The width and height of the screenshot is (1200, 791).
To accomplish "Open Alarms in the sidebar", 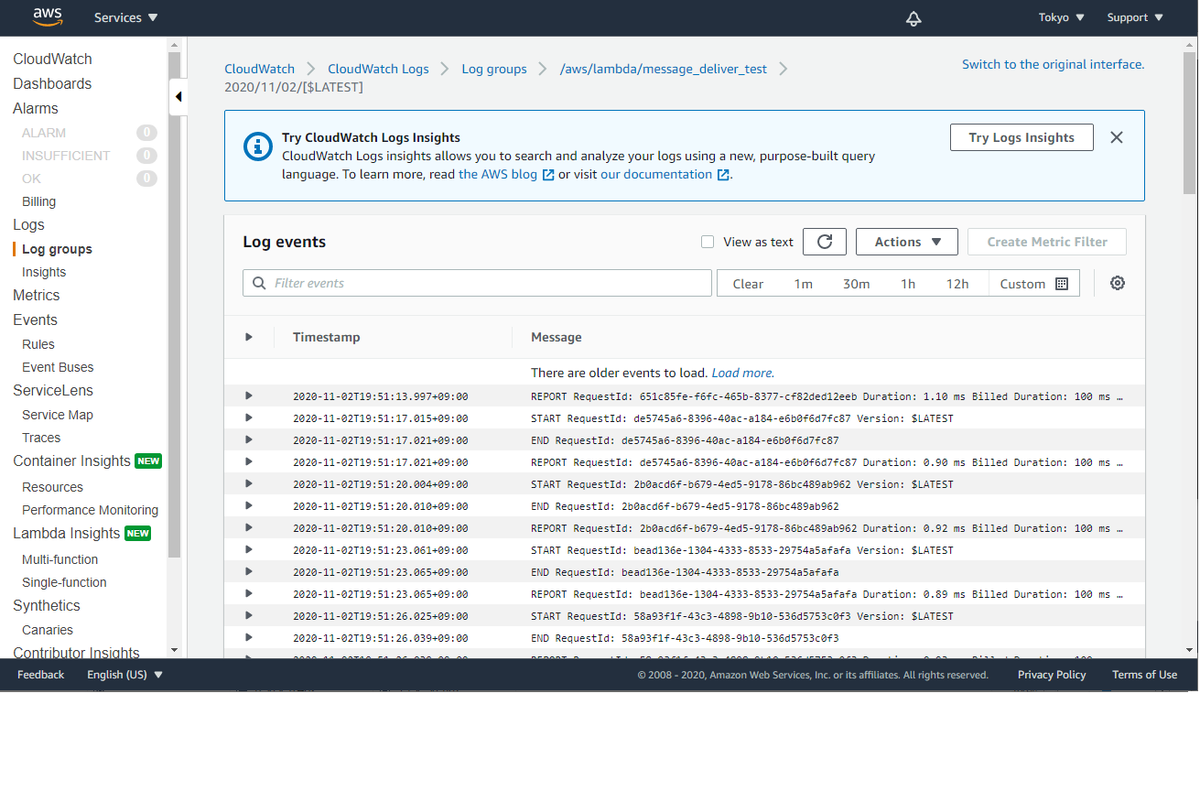I will [36, 108].
